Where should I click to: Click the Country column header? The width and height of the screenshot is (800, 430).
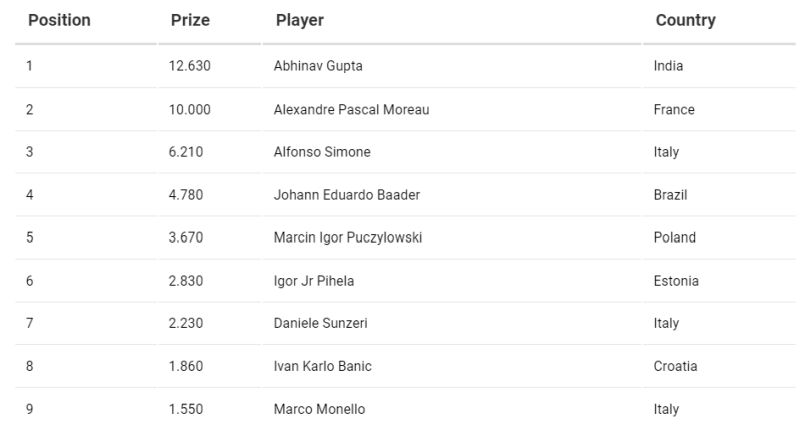(685, 20)
